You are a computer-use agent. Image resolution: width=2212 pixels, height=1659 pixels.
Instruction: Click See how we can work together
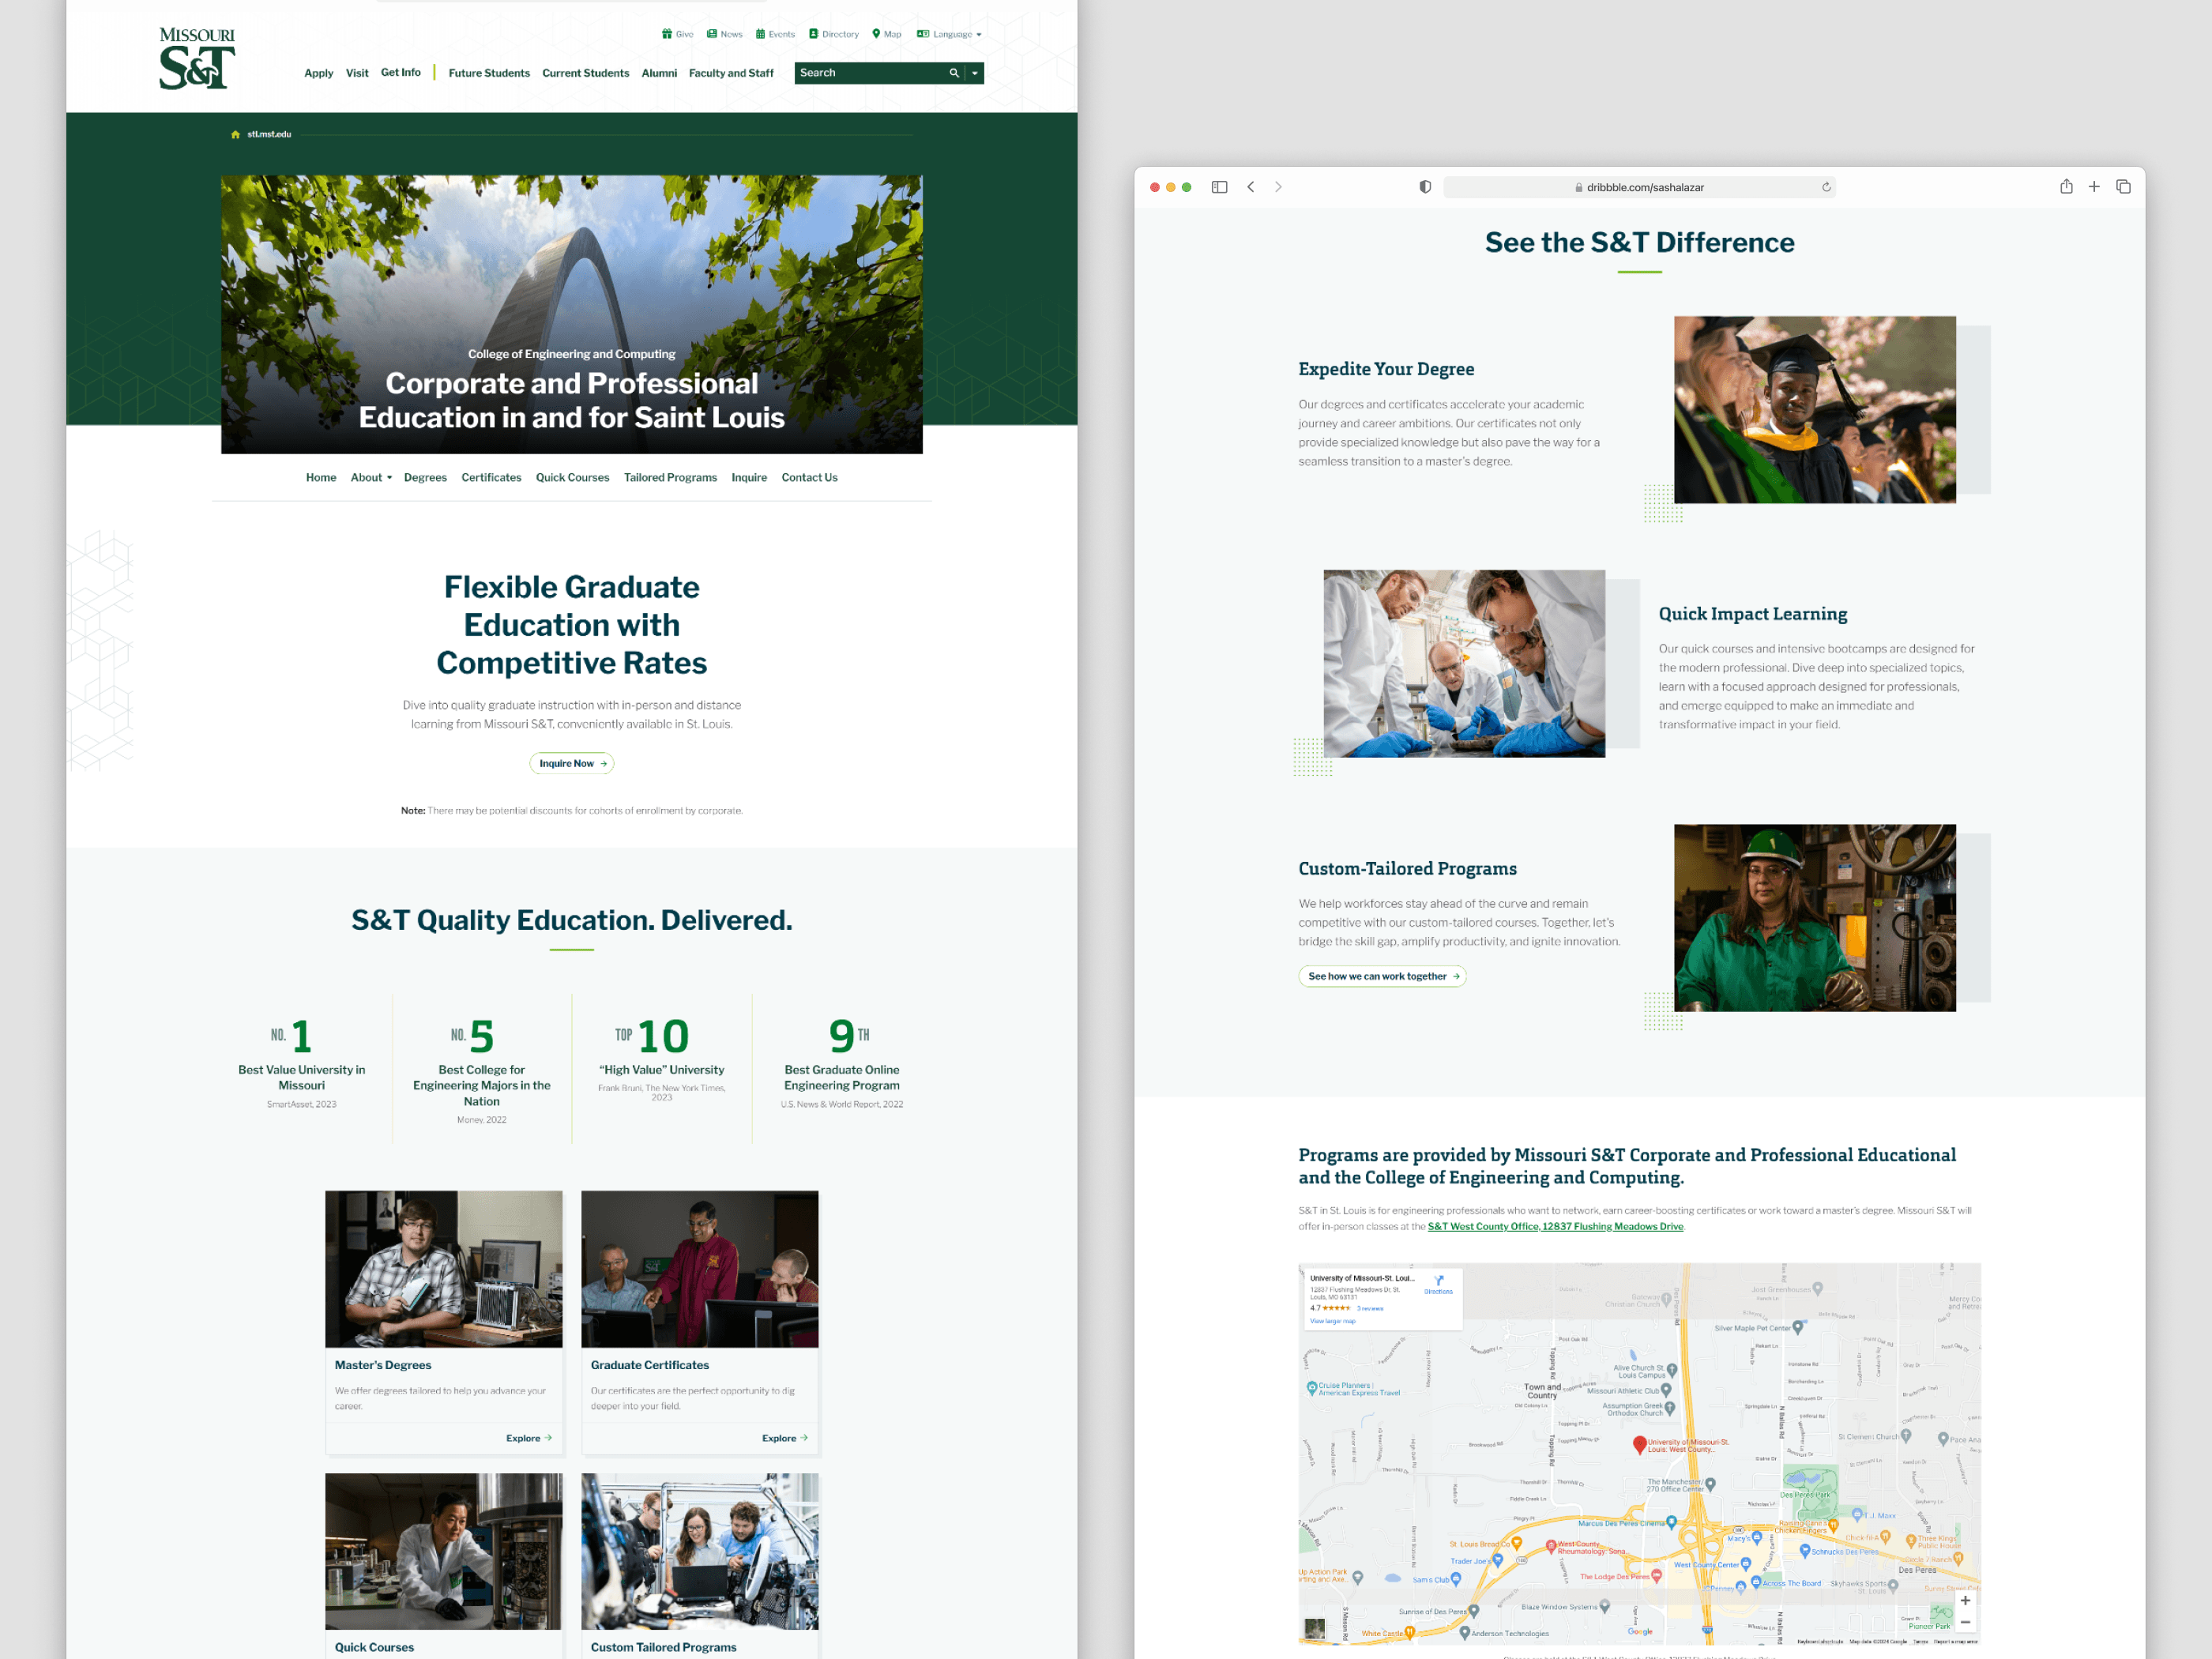click(x=1382, y=976)
